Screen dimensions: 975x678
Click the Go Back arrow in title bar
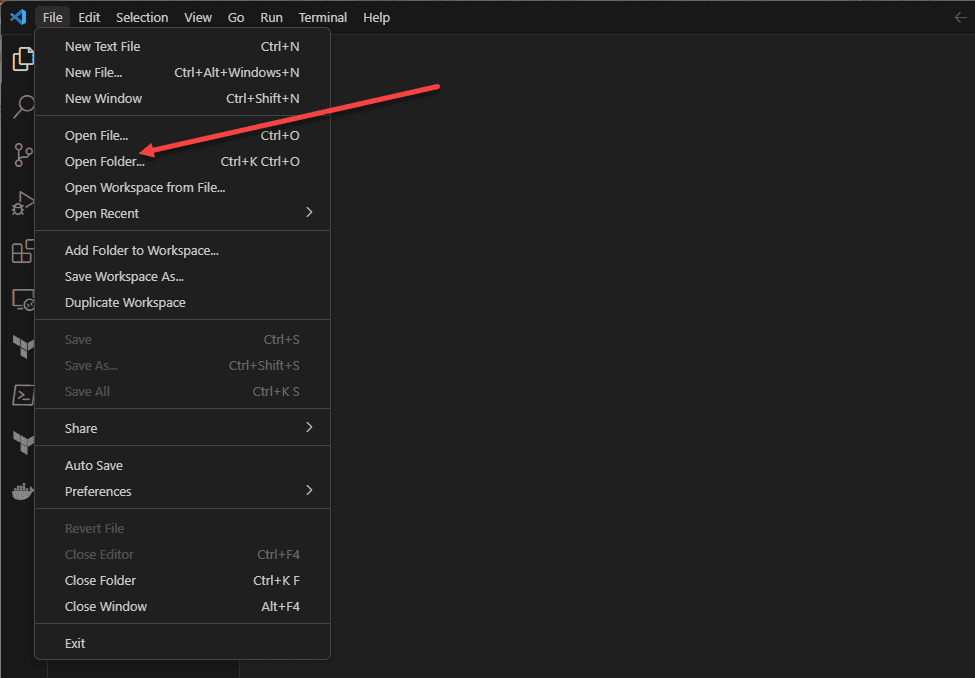pyautogui.click(x=961, y=17)
